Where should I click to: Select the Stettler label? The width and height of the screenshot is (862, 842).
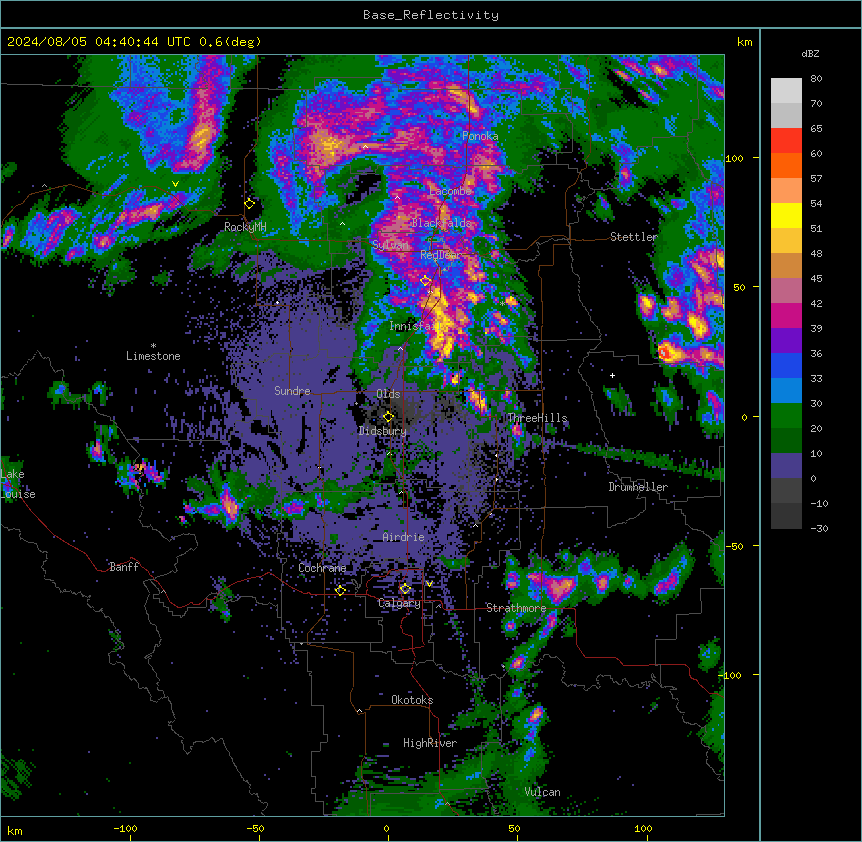(x=634, y=237)
